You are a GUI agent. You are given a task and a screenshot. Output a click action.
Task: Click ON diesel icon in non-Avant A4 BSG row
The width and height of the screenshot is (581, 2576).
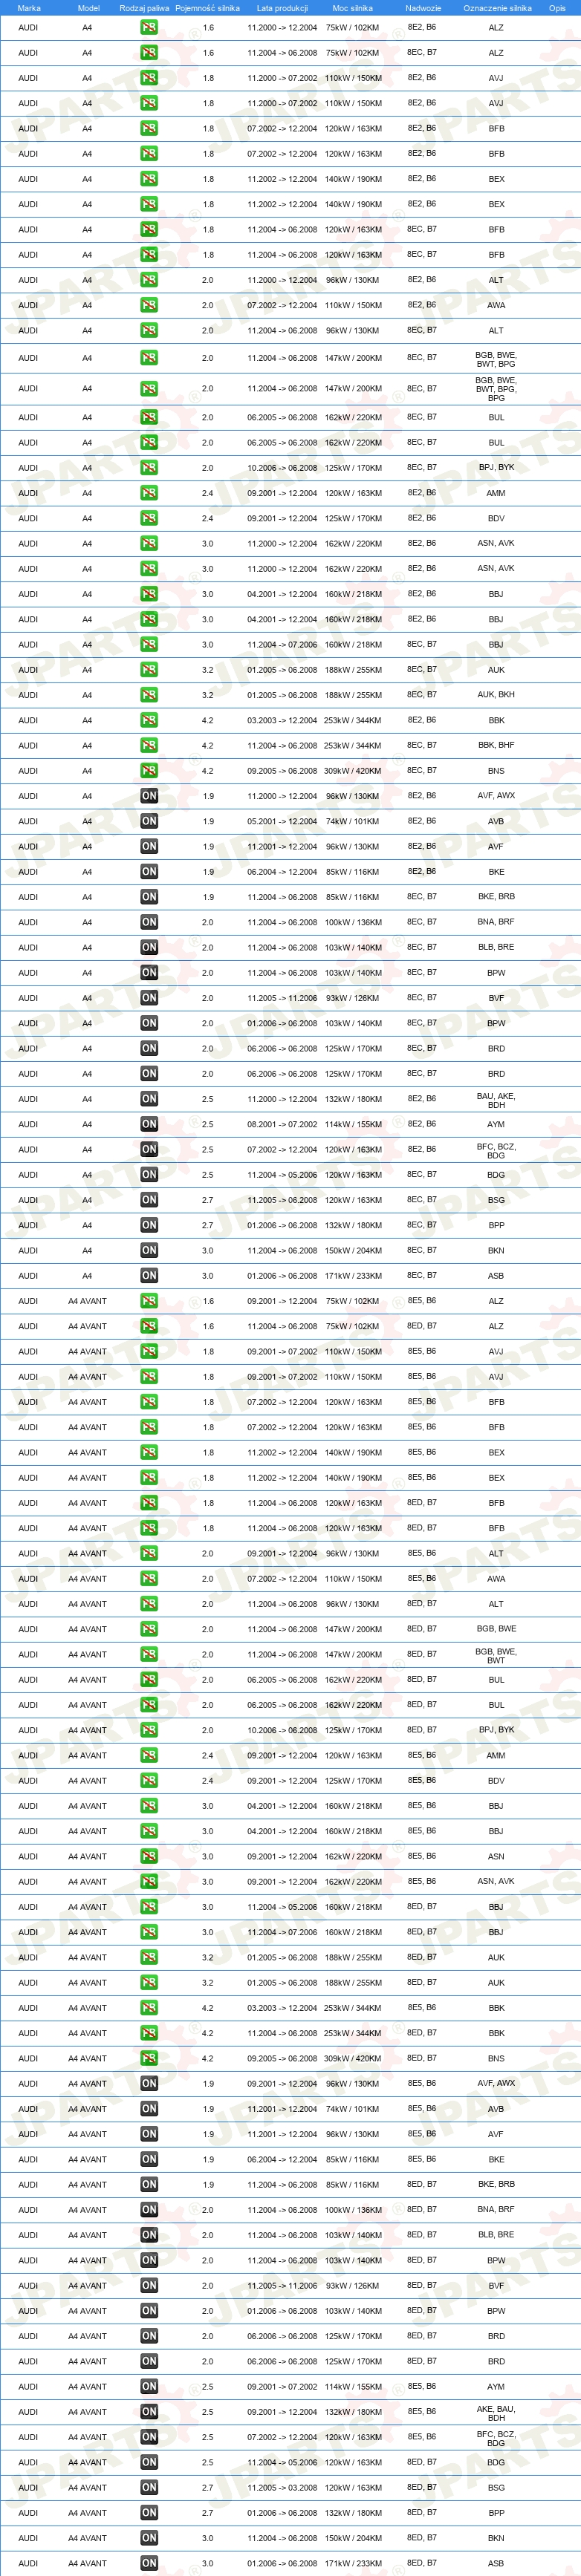tap(148, 1200)
